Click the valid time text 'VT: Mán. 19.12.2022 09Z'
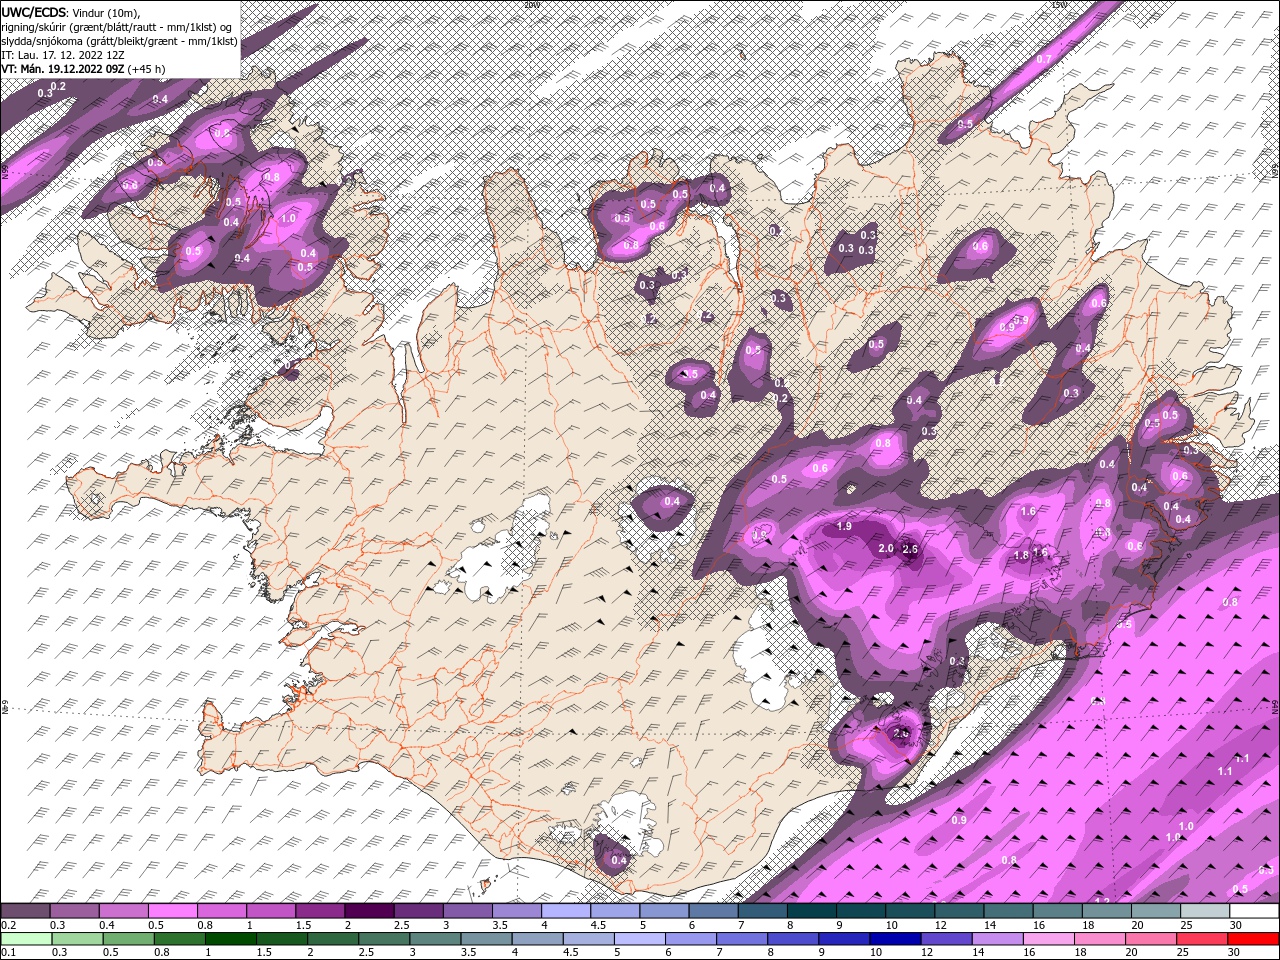Viewport: 1280px width, 960px height. pyautogui.click(x=62, y=69)
